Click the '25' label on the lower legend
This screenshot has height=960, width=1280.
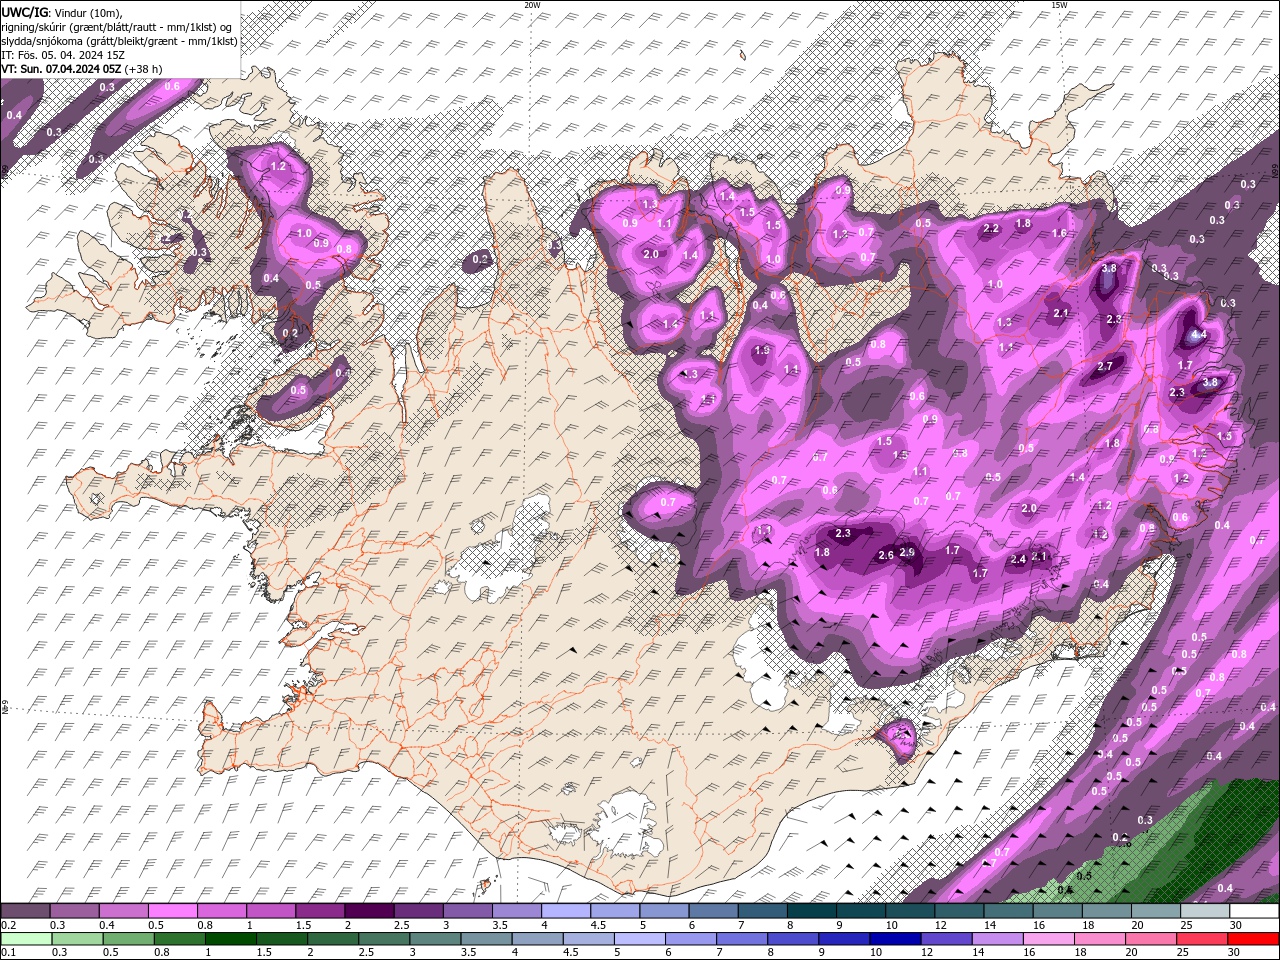point(1185,953)
